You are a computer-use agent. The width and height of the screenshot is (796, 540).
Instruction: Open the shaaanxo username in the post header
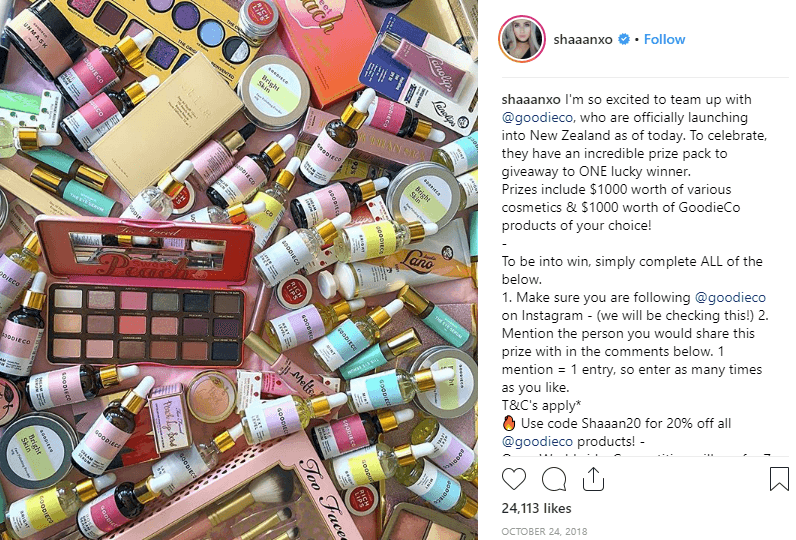point(583,39)
